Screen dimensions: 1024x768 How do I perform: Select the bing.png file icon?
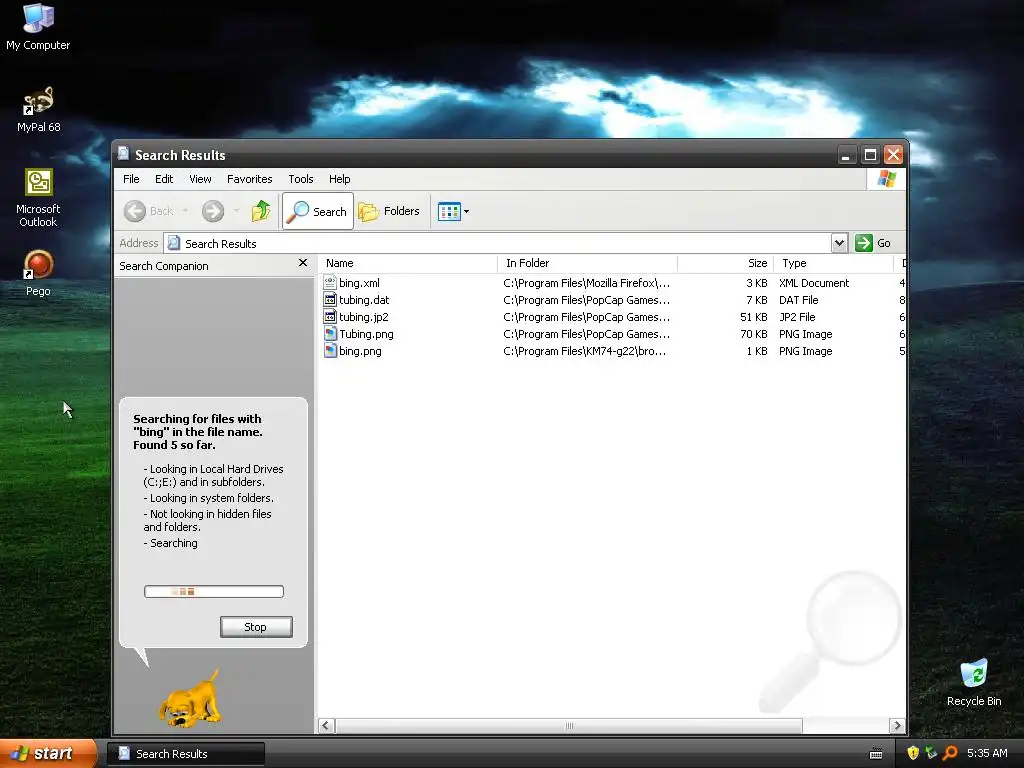[330, 351]
